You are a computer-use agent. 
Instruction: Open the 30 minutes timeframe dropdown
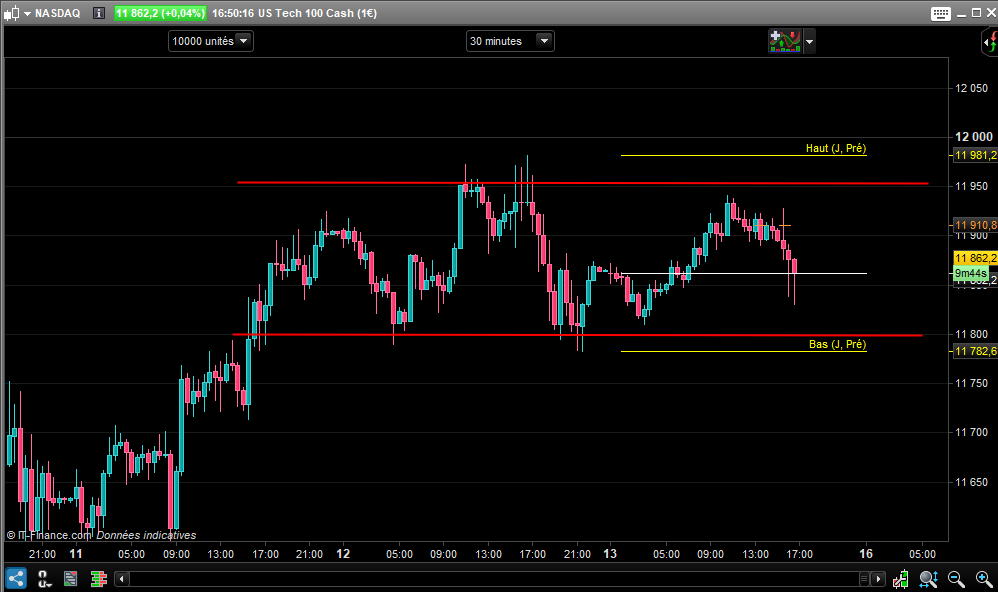510,41
